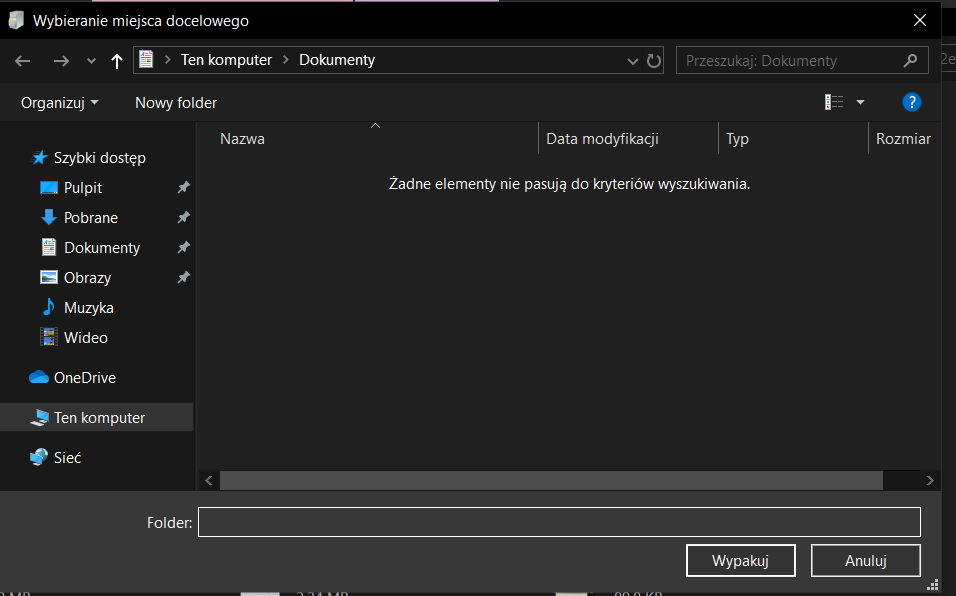Expand the view options dropdown arrow
956x596 pixels.
click(x=860, y=102)
